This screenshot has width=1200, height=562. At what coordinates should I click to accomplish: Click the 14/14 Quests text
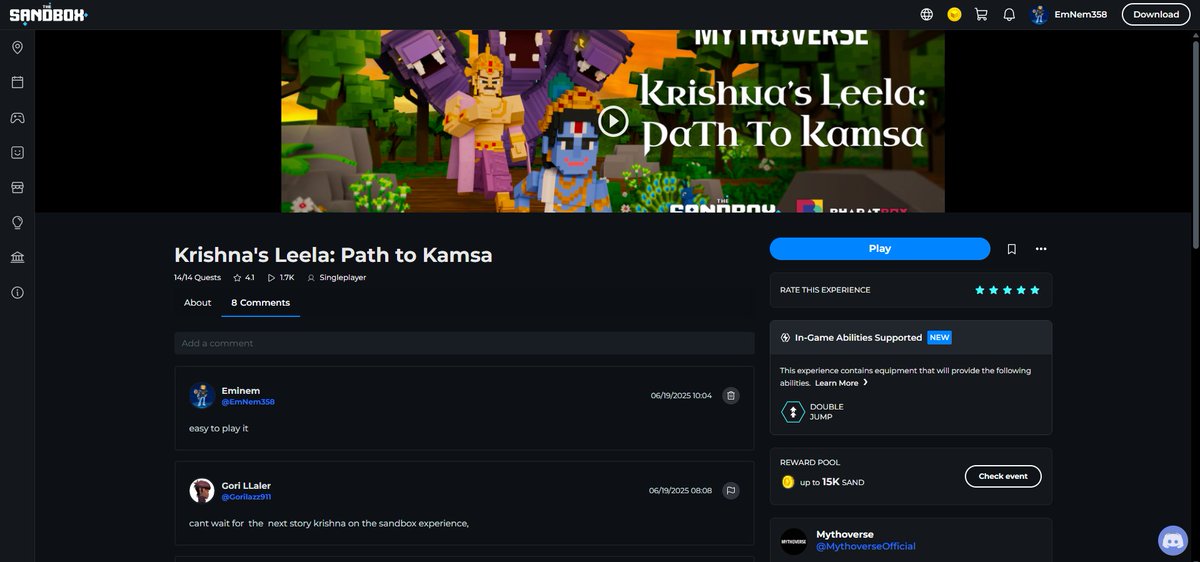click(197, 277)
